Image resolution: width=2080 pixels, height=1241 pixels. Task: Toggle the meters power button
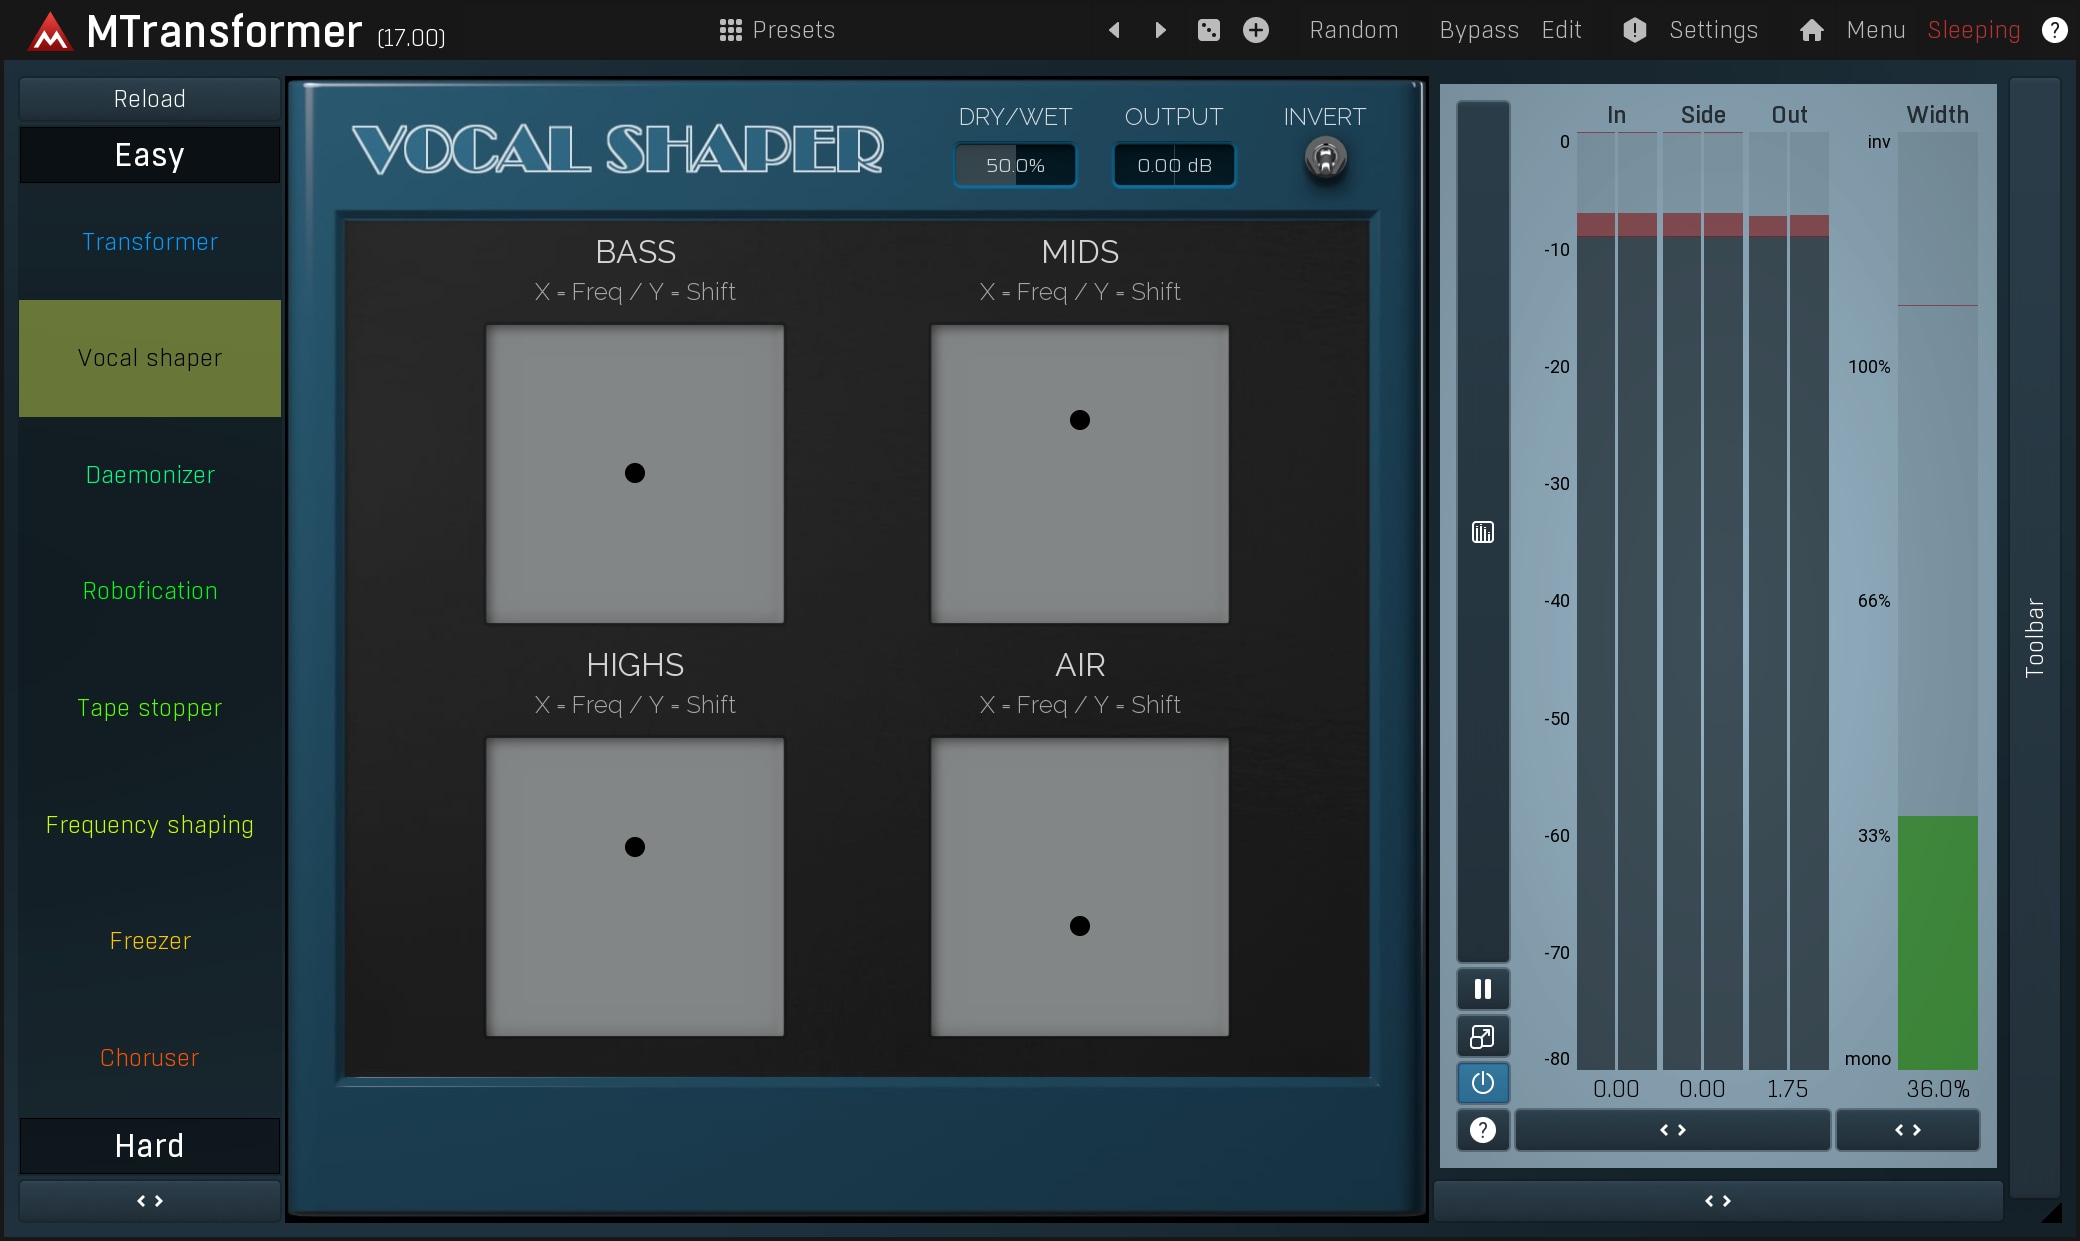tap(1482, 1083)
